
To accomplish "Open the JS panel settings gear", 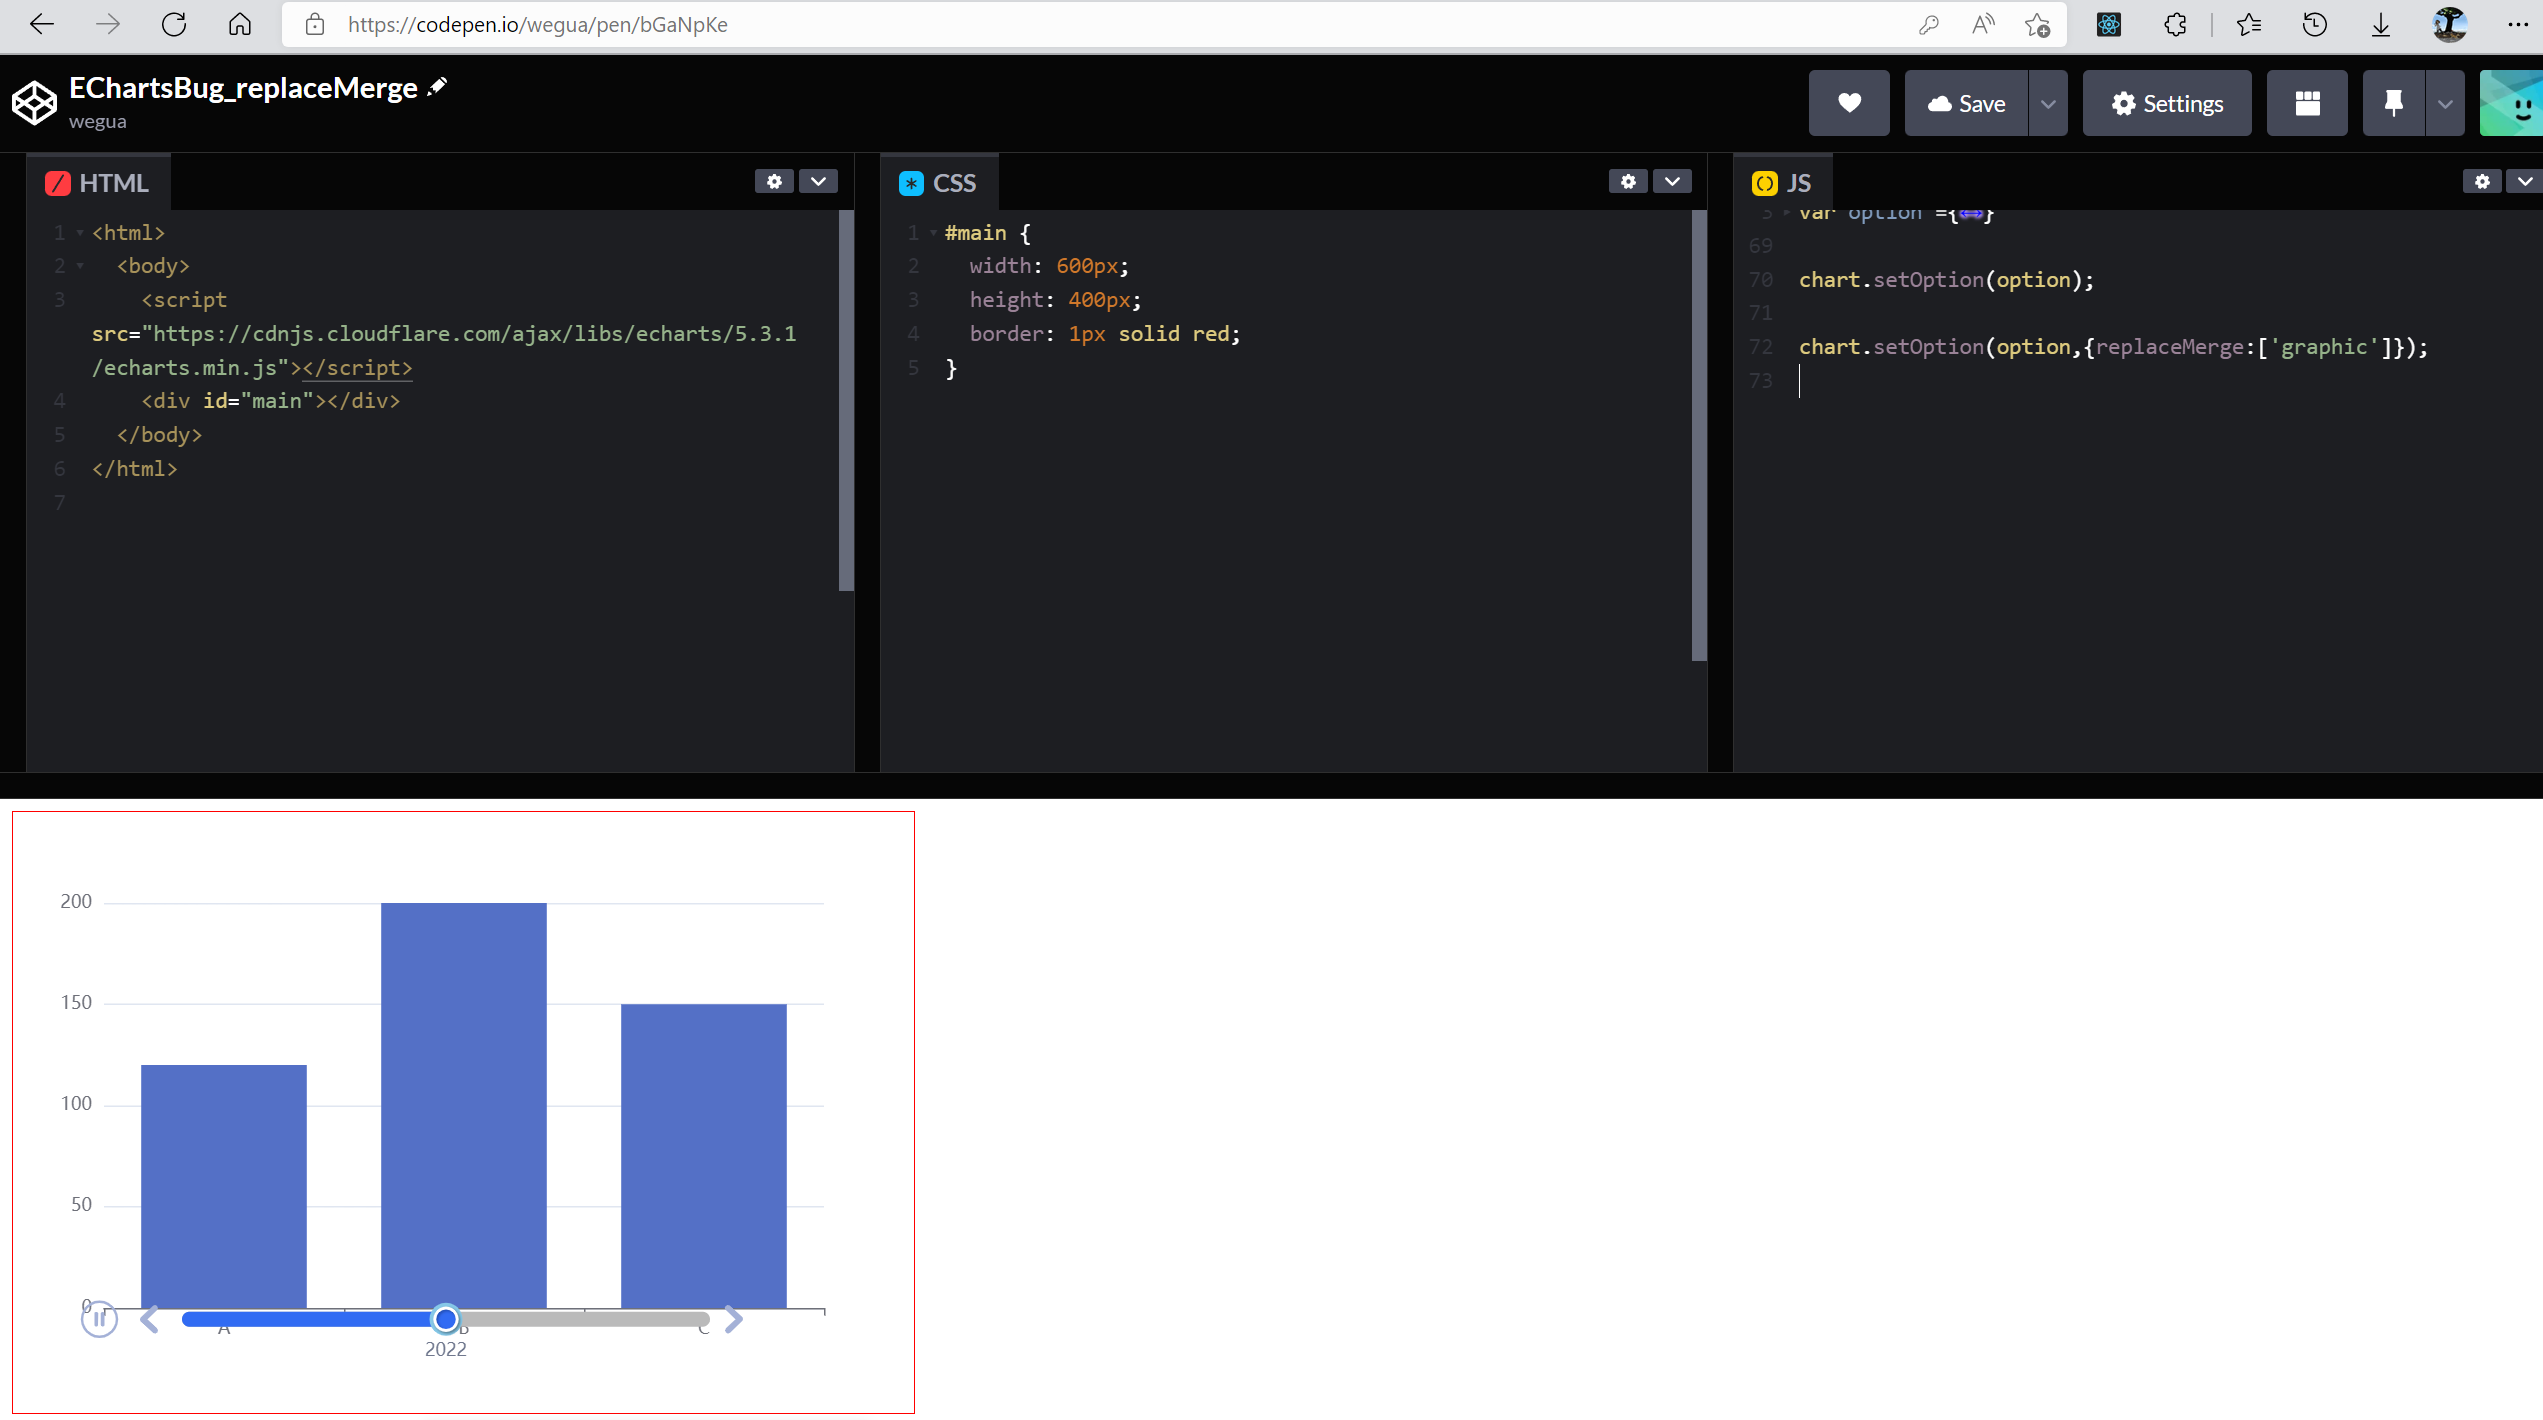I will [x=2482, y=181].
